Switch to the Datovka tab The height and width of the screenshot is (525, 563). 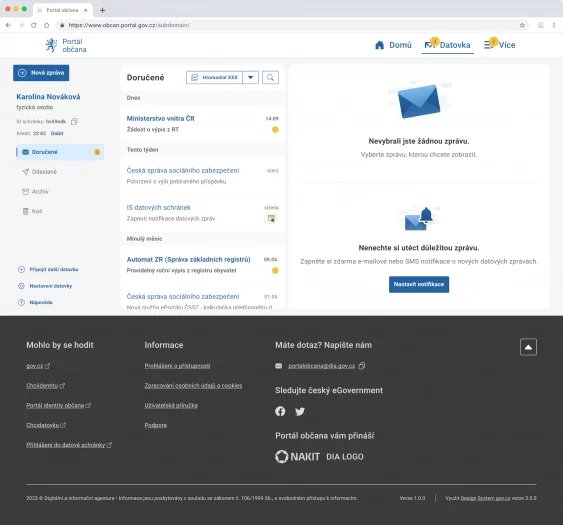tap(447, 45)
